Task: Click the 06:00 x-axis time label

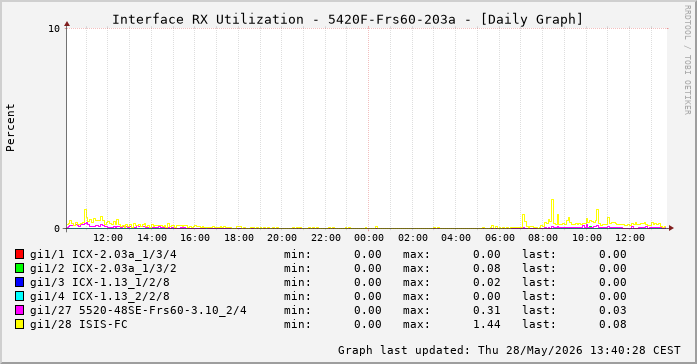Action: [x=500, y=238]
